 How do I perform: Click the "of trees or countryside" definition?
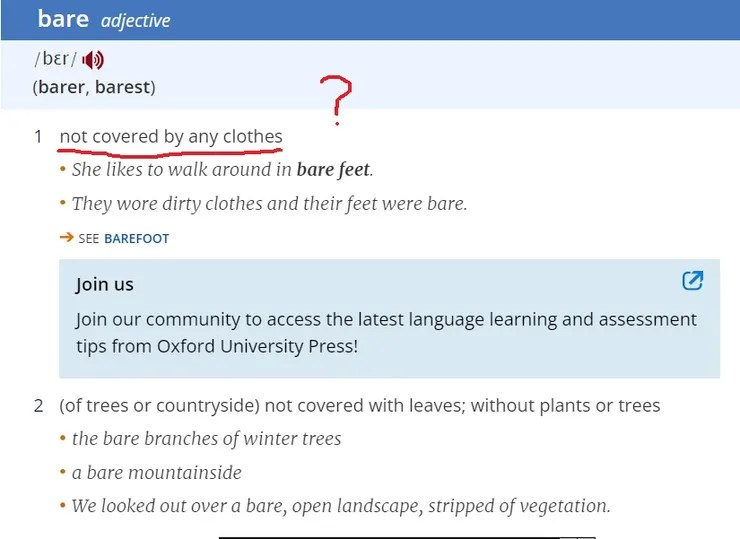point(360,406)
